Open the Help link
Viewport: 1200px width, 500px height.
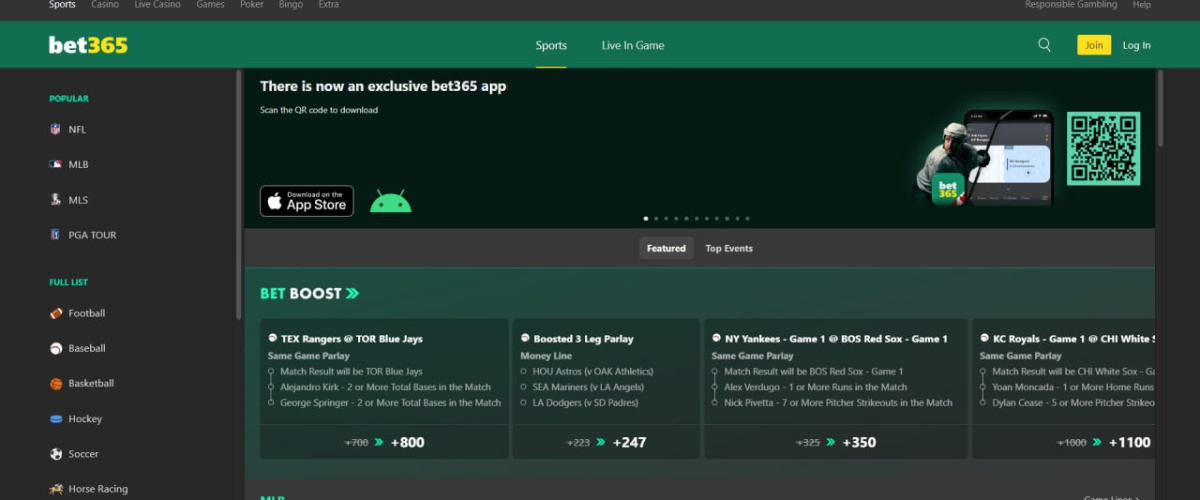click(1142, 5)
